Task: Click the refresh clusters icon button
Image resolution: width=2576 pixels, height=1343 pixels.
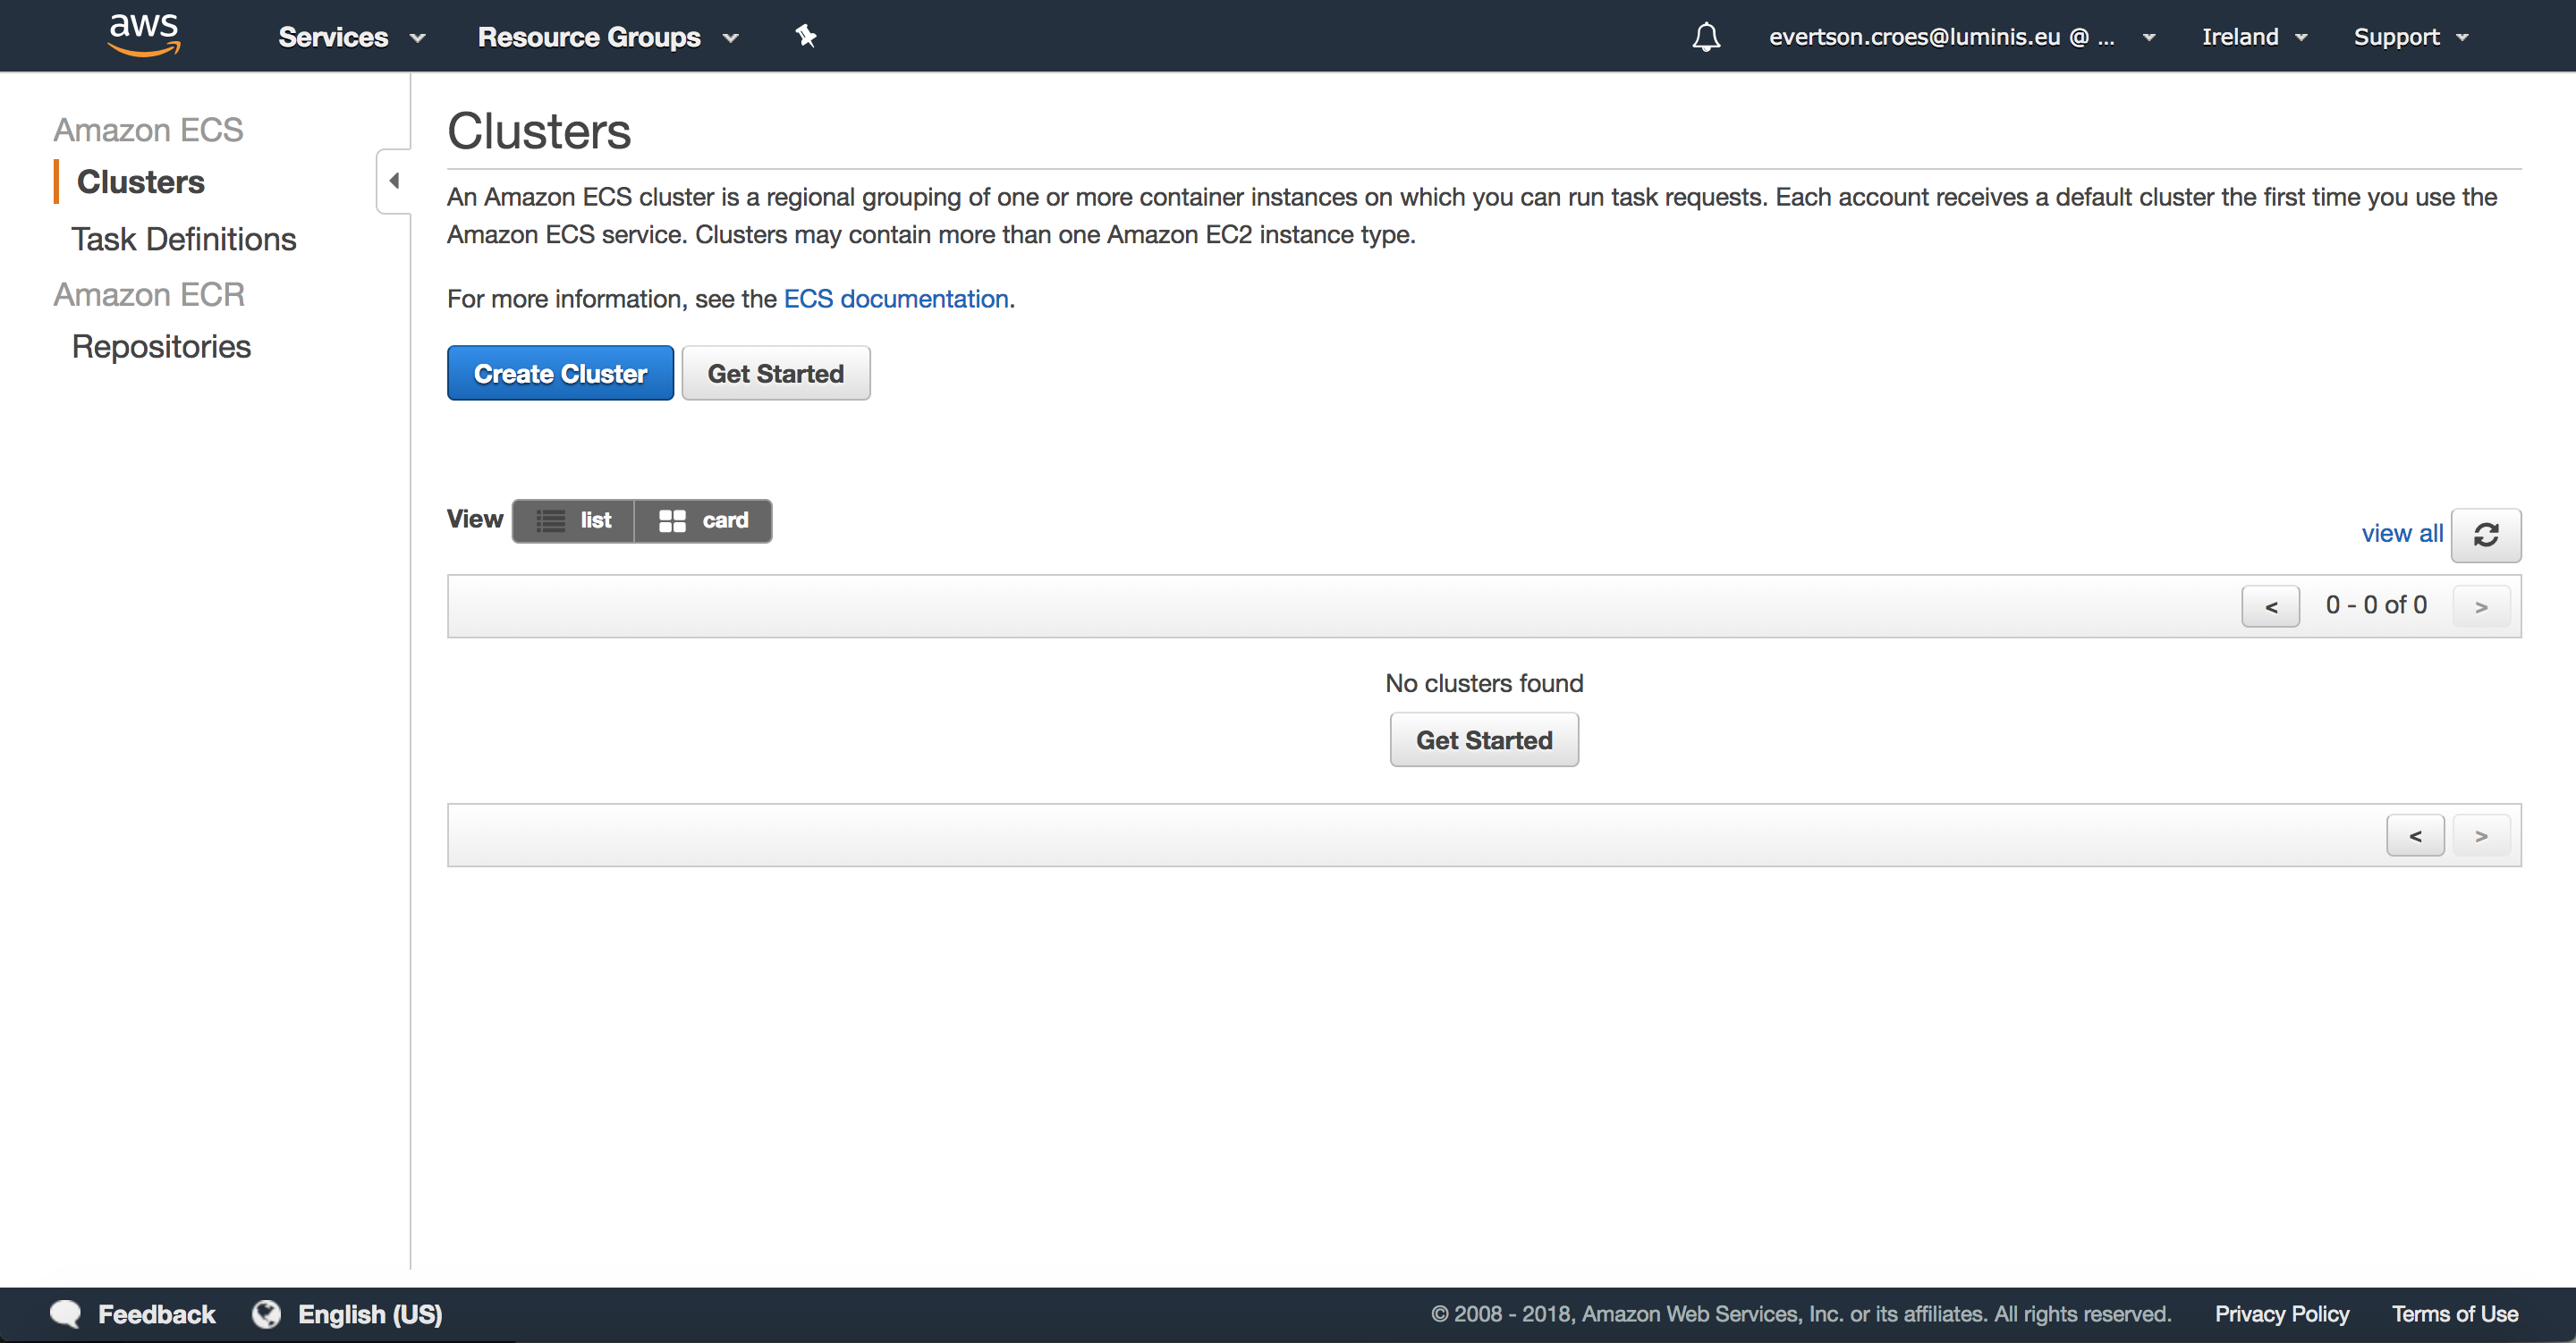Action: click(x=2485, y=535)
